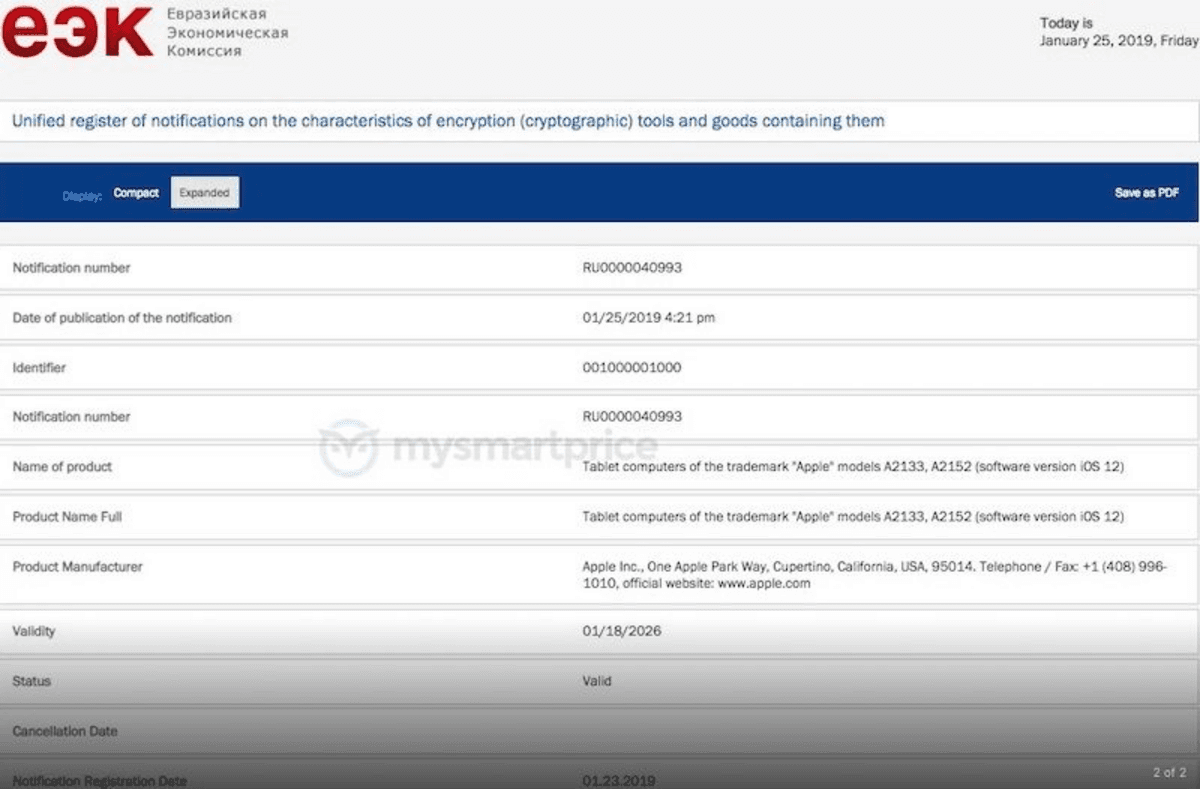Click the Validity label

(x=34, y=631)
